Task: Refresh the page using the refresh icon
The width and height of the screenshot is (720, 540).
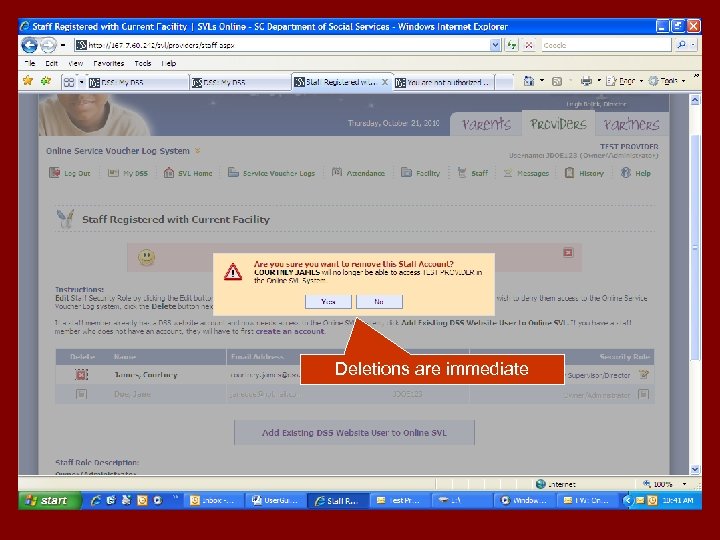Action: (512, 45)
